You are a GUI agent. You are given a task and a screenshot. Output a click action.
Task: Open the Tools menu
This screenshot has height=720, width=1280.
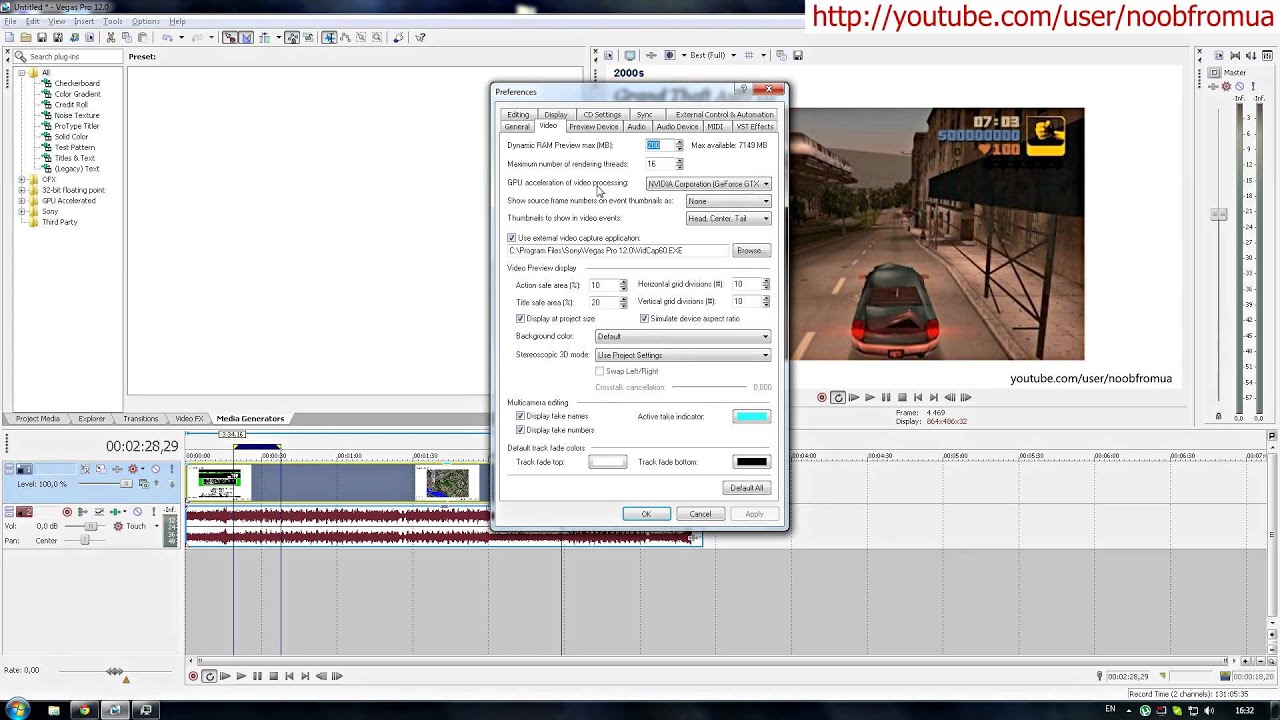pos(112,21)
